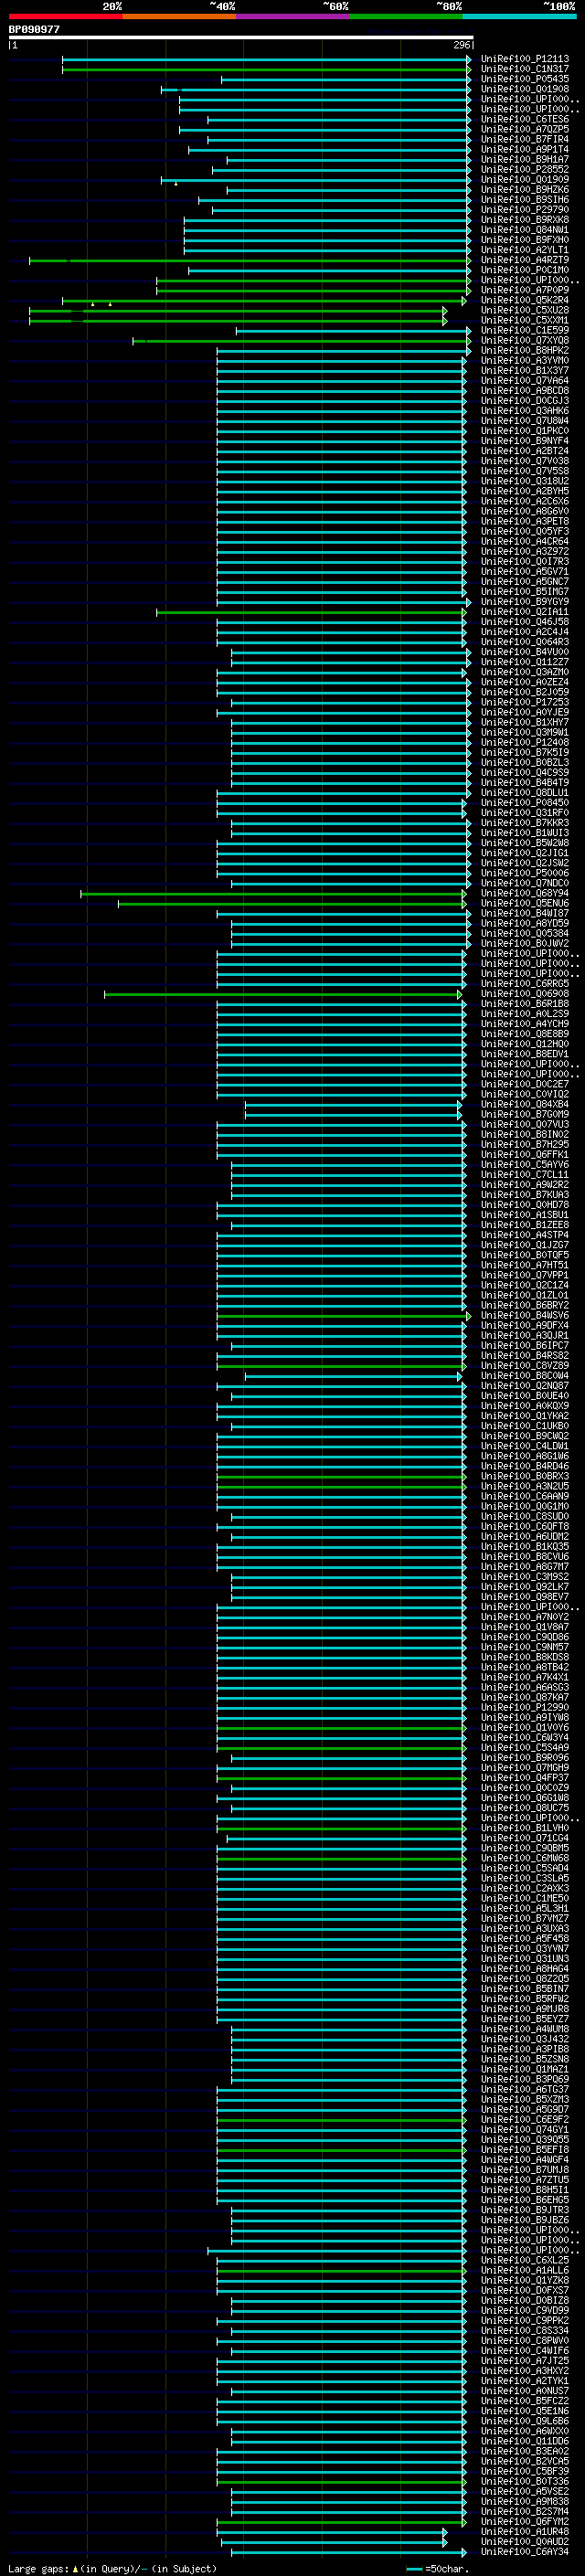This screenshot has height=2576, width=585.
Task: Click the BP090977 query sequence label
Action: (34, 29)
